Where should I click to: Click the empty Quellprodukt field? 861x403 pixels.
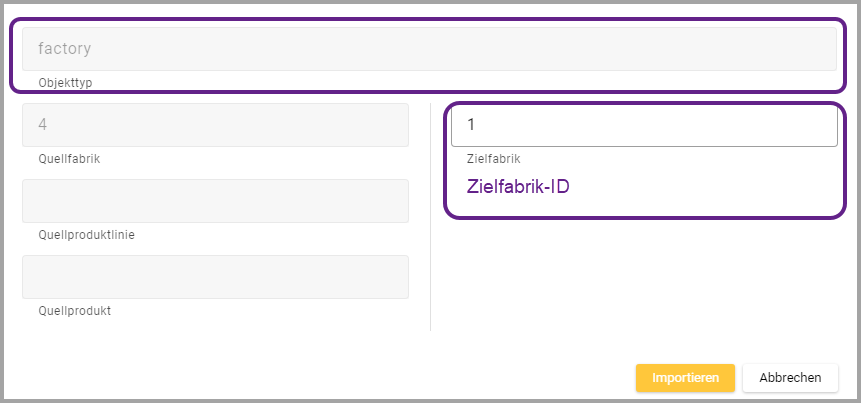[215, 277]
